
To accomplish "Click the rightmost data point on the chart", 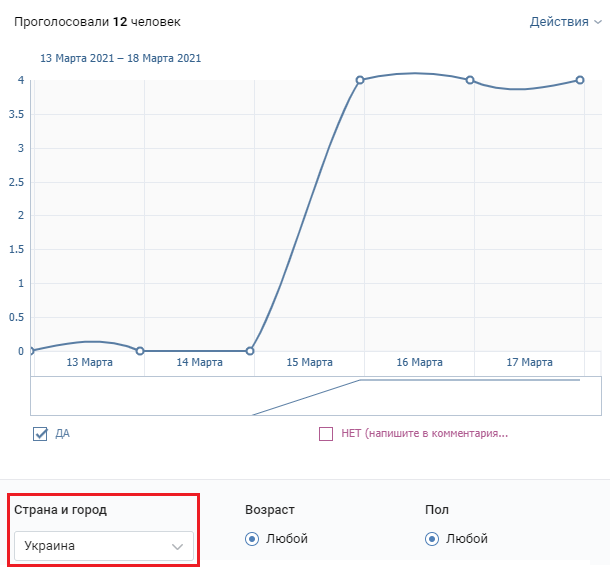I will [580, 80].
